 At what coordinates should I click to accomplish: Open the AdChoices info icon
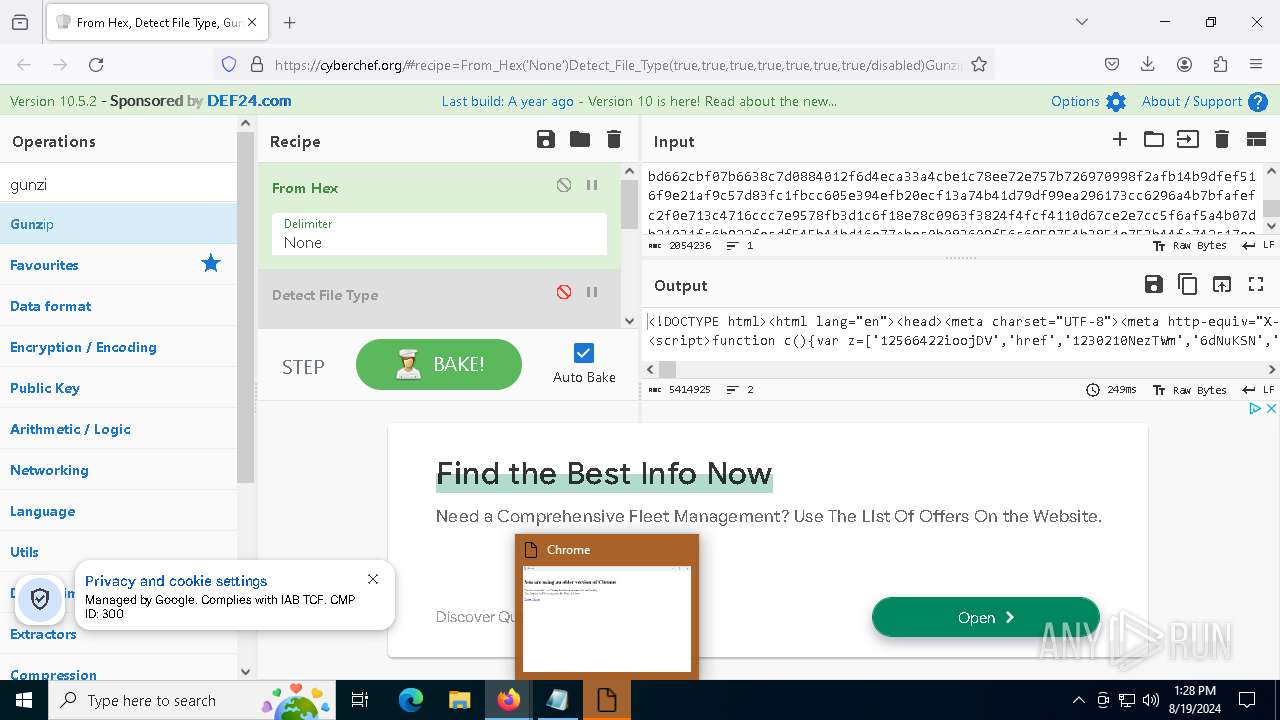1256,408
